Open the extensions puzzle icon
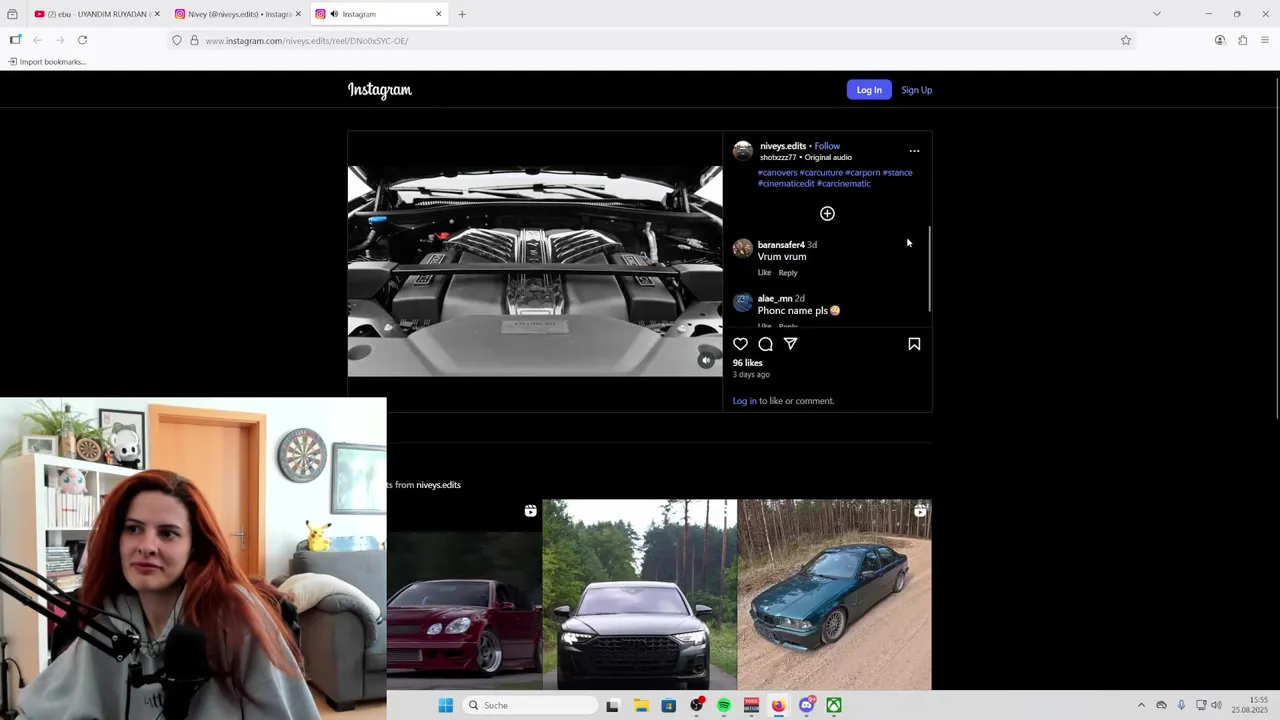 1242,40
